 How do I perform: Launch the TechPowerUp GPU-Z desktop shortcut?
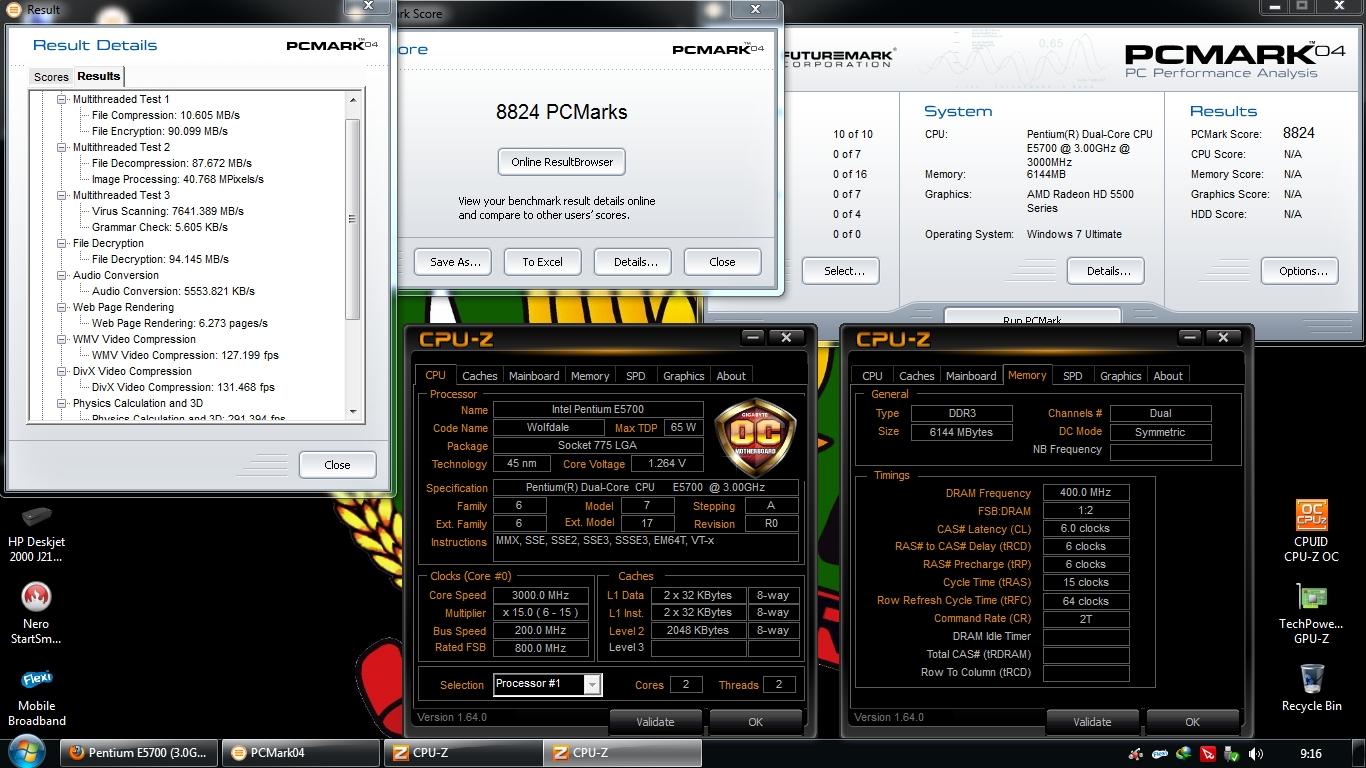point(1310,614)
